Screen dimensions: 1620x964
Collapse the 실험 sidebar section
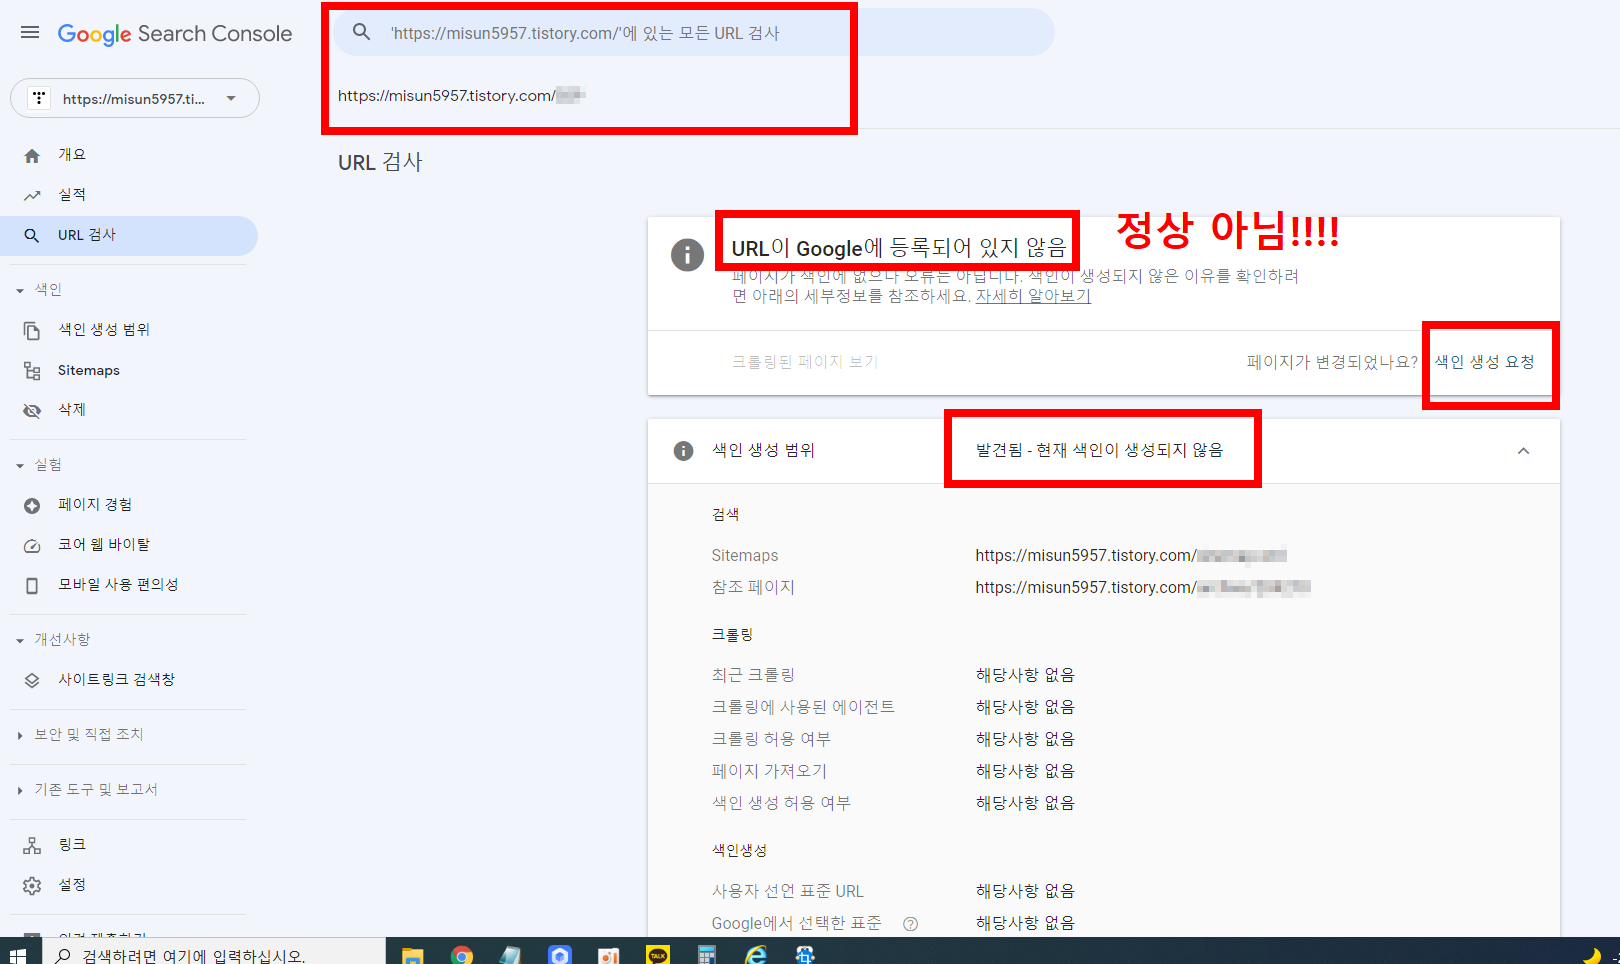coord(38,465)
